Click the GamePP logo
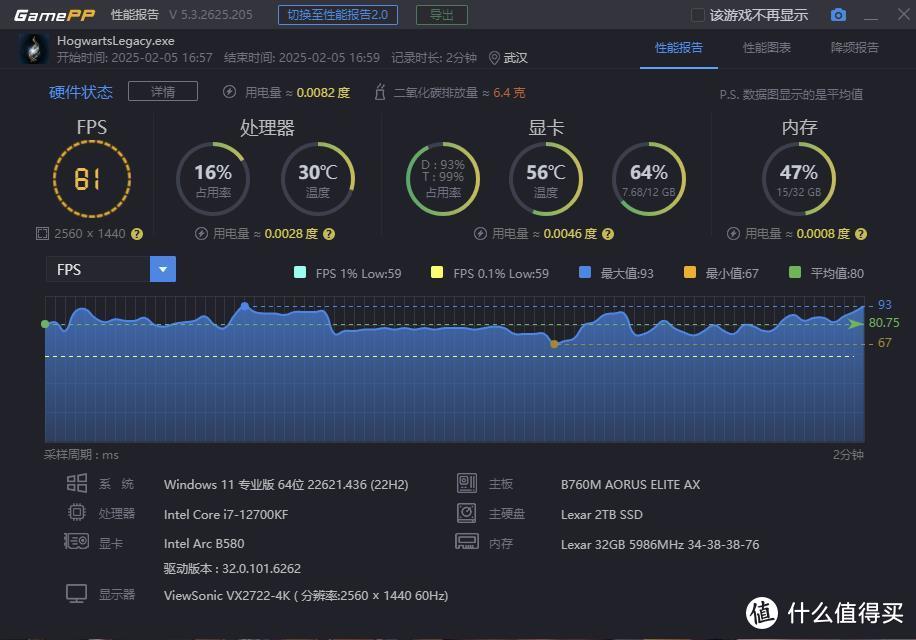This screenshot has width=916, height=640. [54, 15]
